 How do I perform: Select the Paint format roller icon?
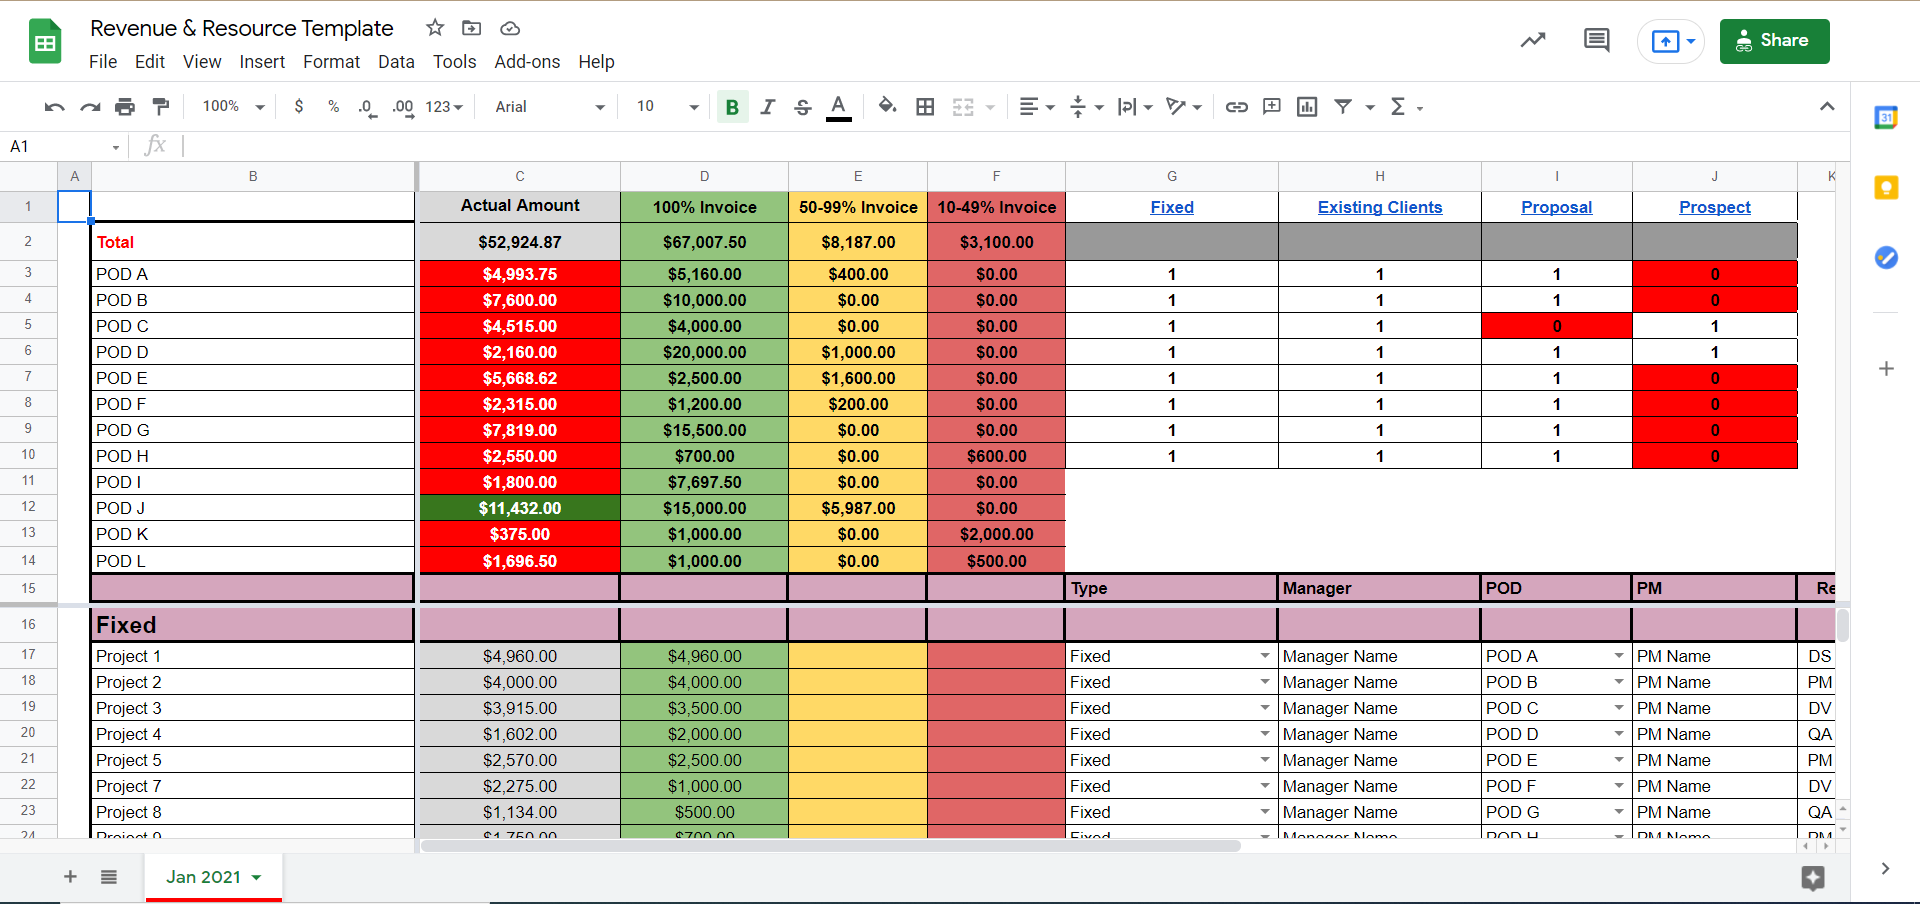click(160, 107)
